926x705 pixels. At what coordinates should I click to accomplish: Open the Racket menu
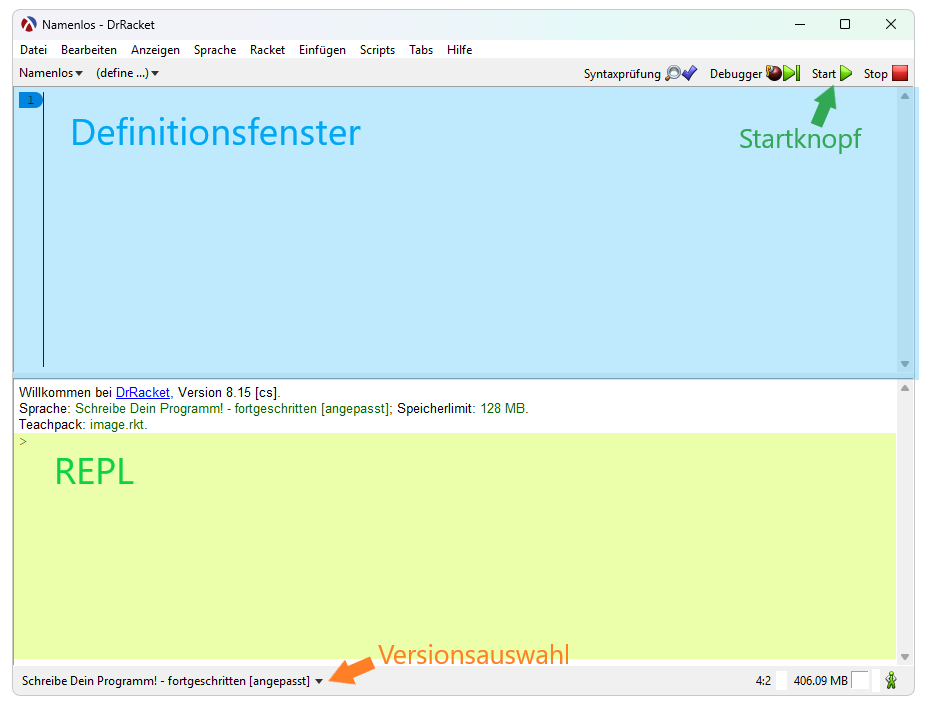point(267,50)
